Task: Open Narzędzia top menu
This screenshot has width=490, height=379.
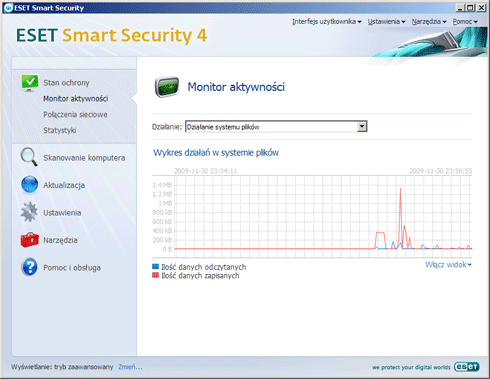Action: [429, 22]
